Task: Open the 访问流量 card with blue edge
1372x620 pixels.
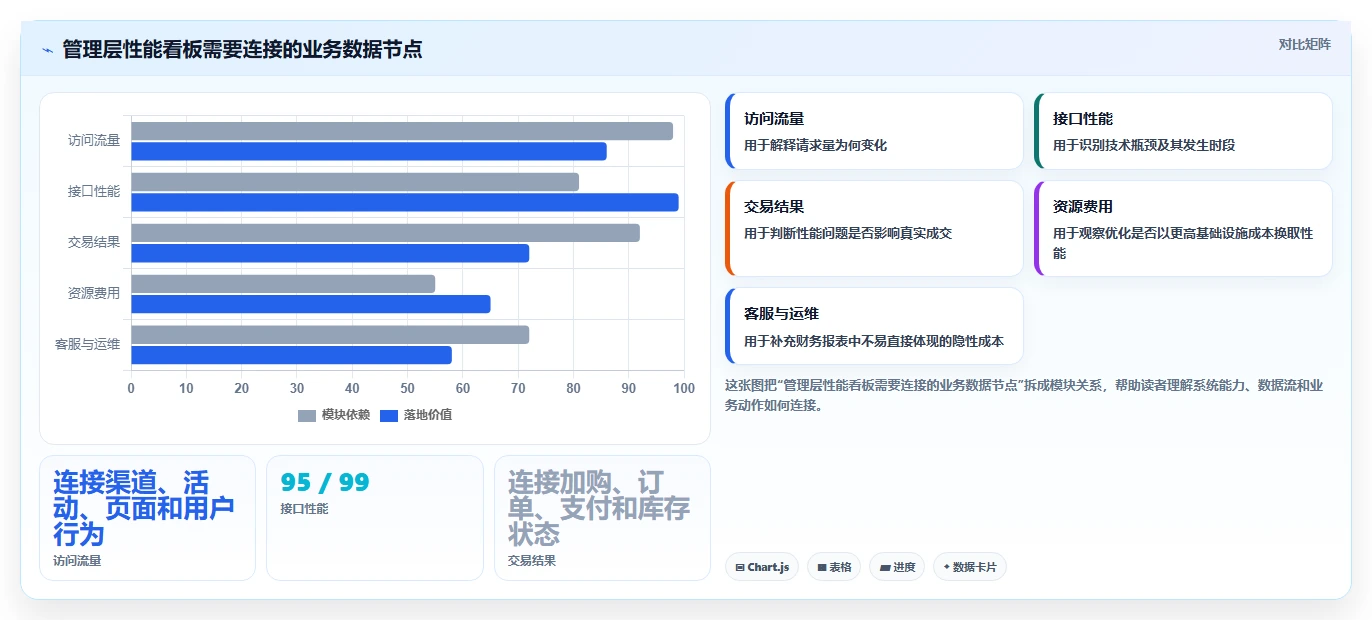Action: point(874,131)
